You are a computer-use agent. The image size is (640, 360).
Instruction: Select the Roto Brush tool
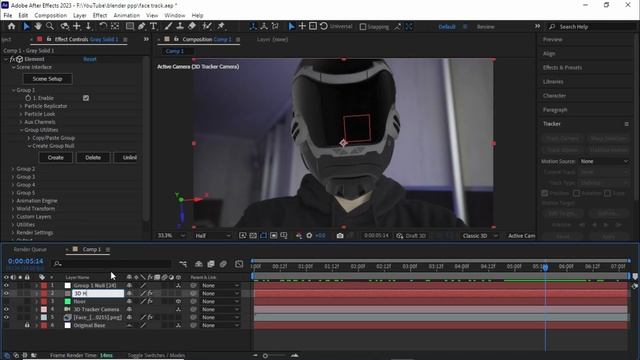pyautogui.click(x=207, y=26)
